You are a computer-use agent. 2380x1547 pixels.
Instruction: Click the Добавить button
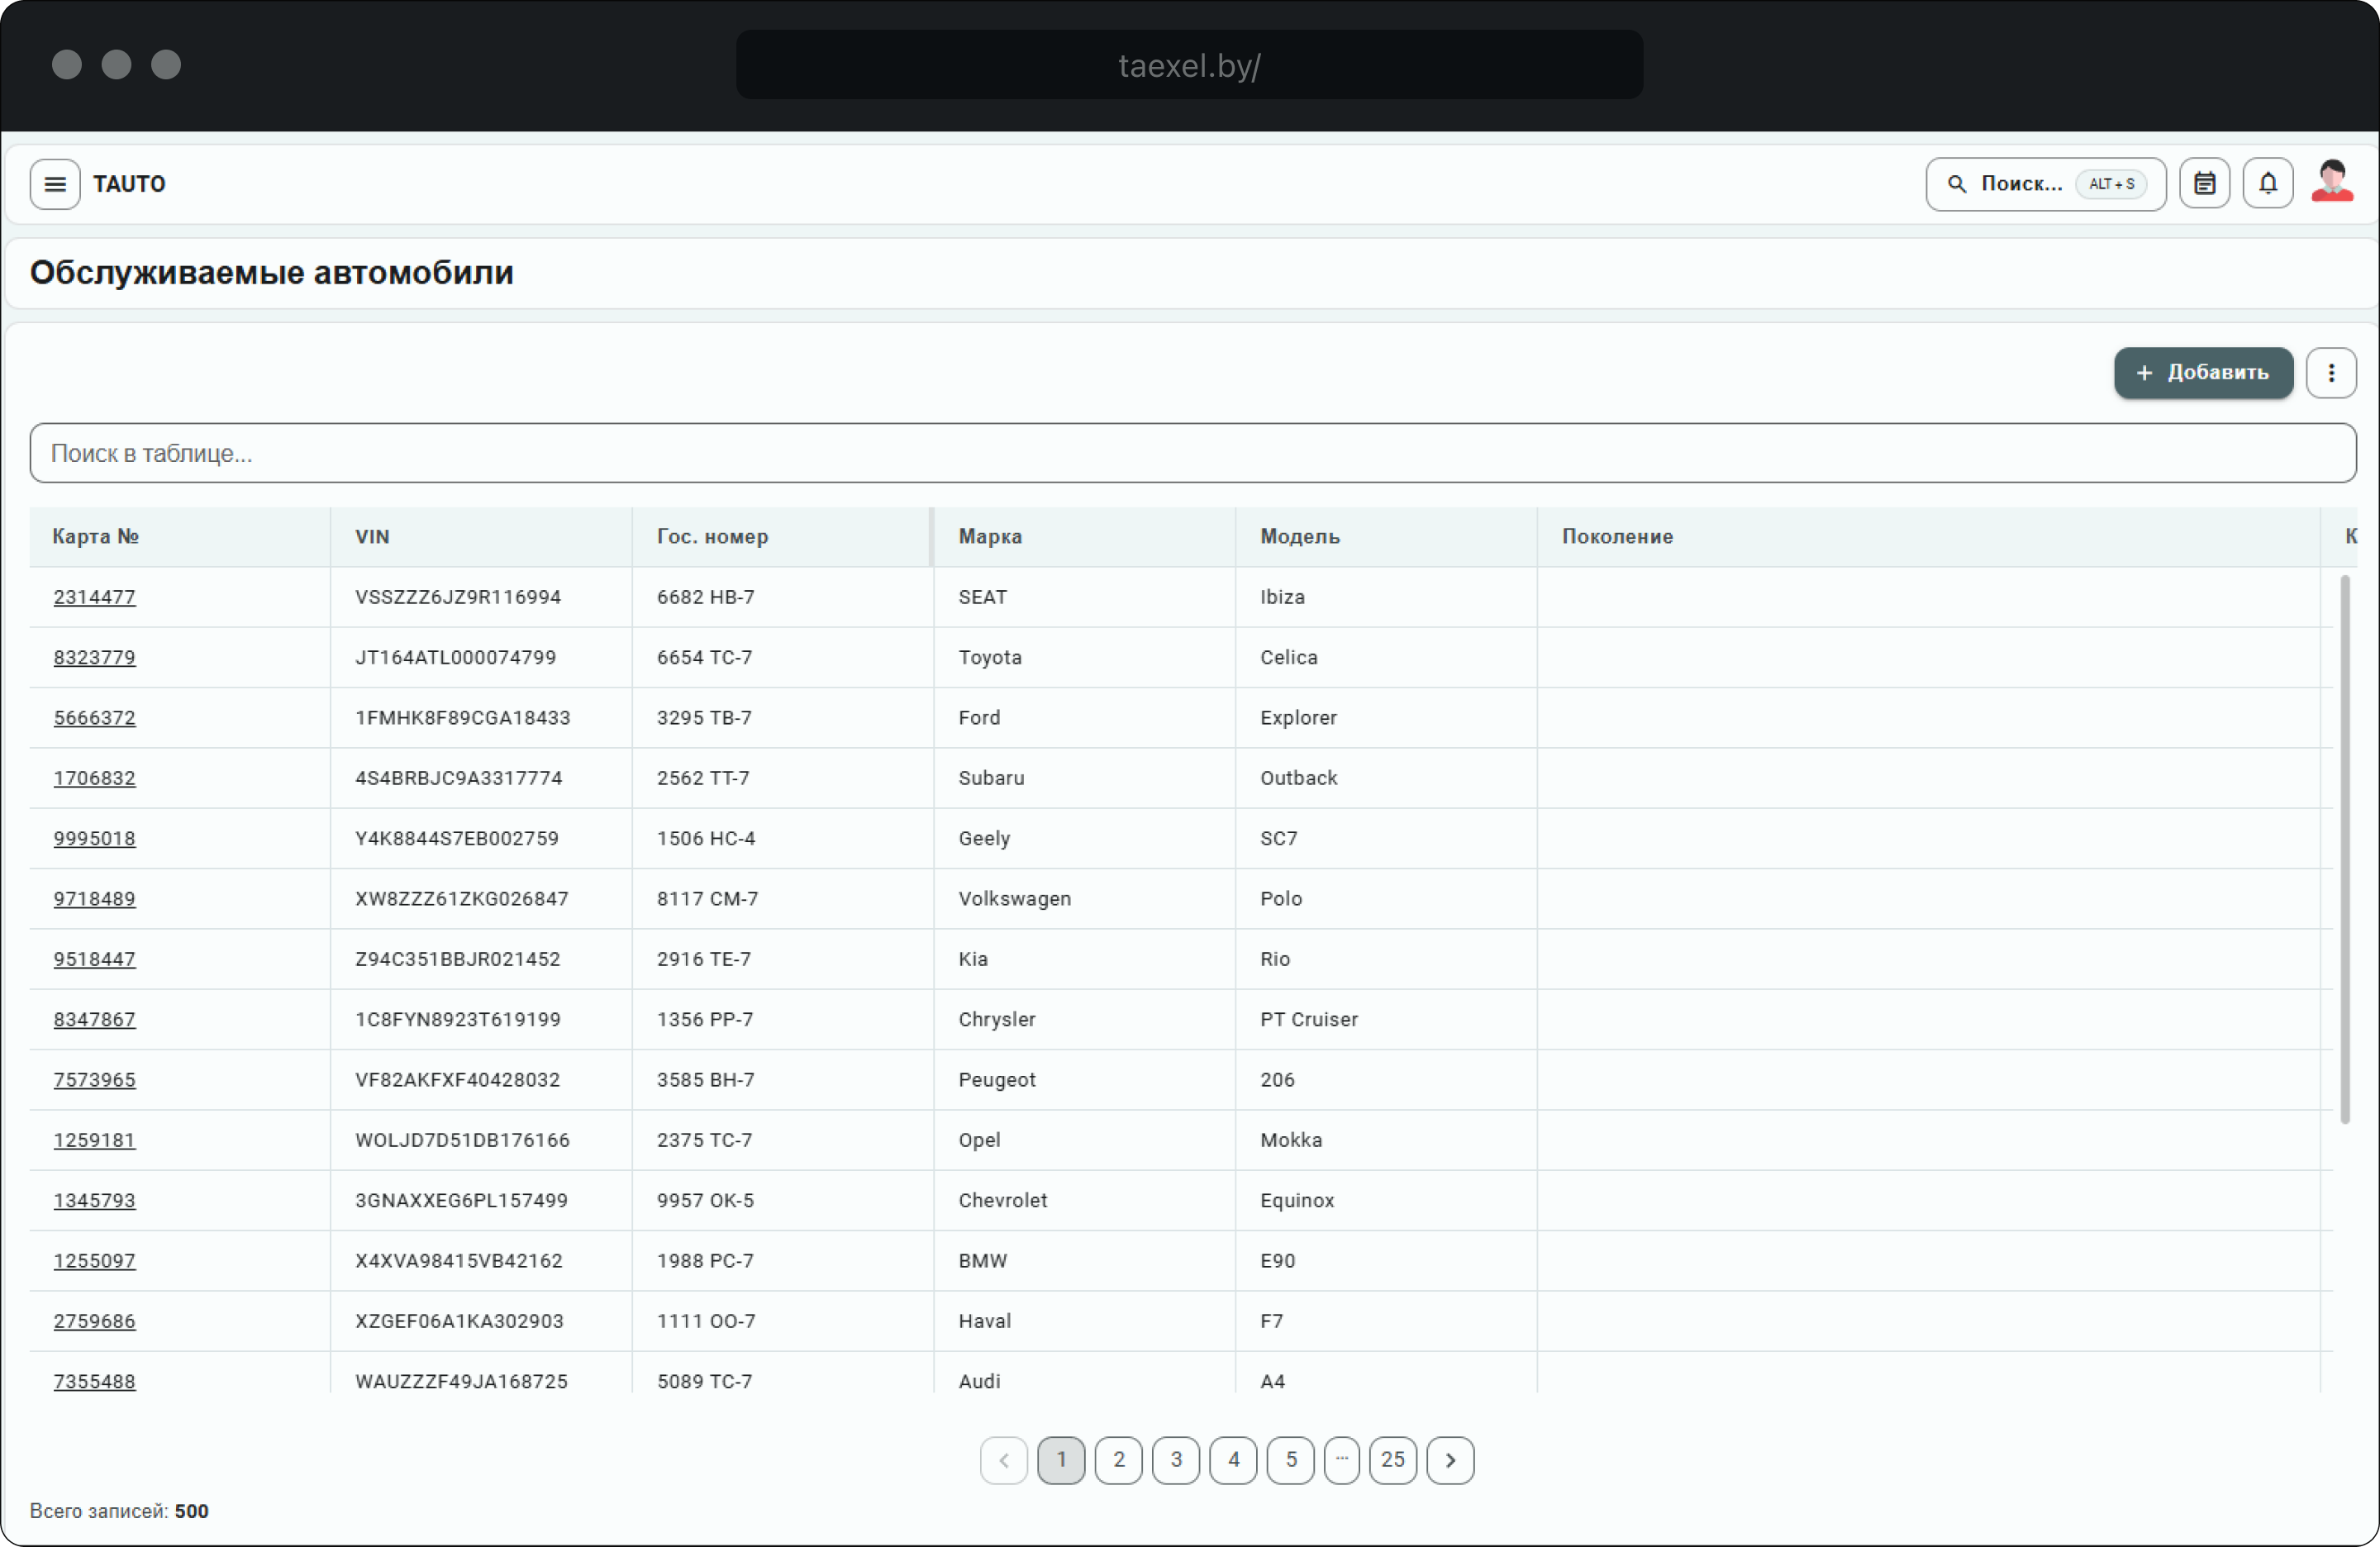pyautogui.click(x=2202, y=373)
